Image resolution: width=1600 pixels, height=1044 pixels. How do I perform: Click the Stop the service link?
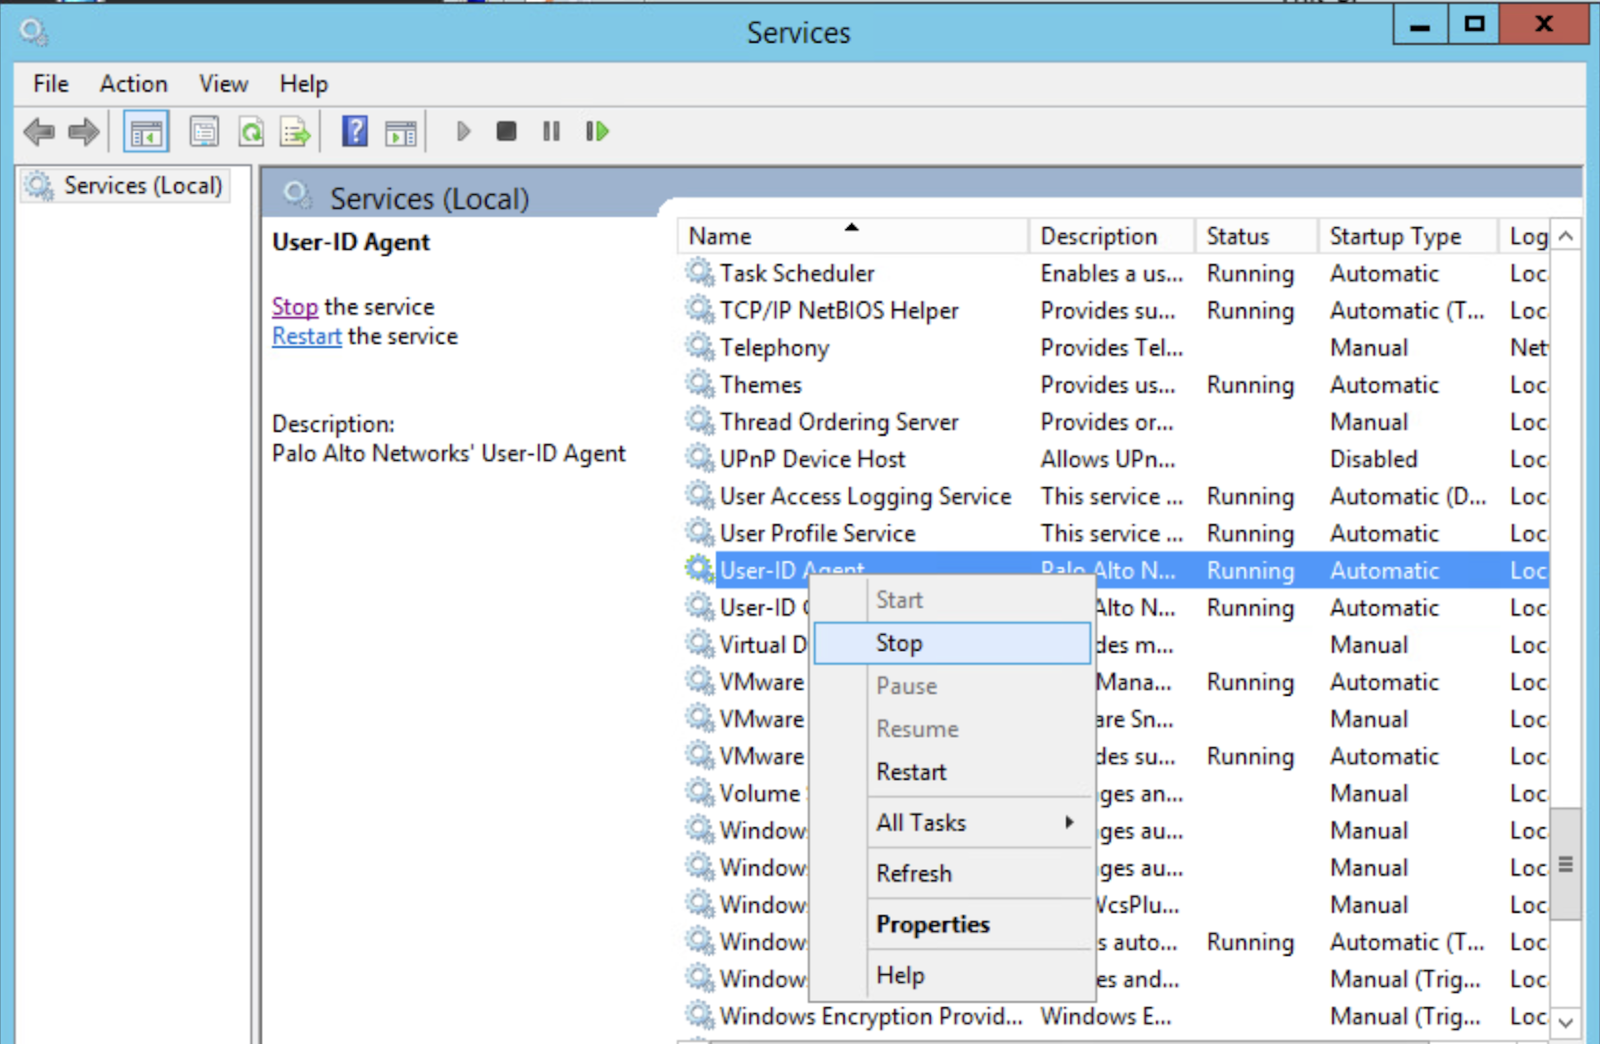pyautogui.click(x=294, y=306)
